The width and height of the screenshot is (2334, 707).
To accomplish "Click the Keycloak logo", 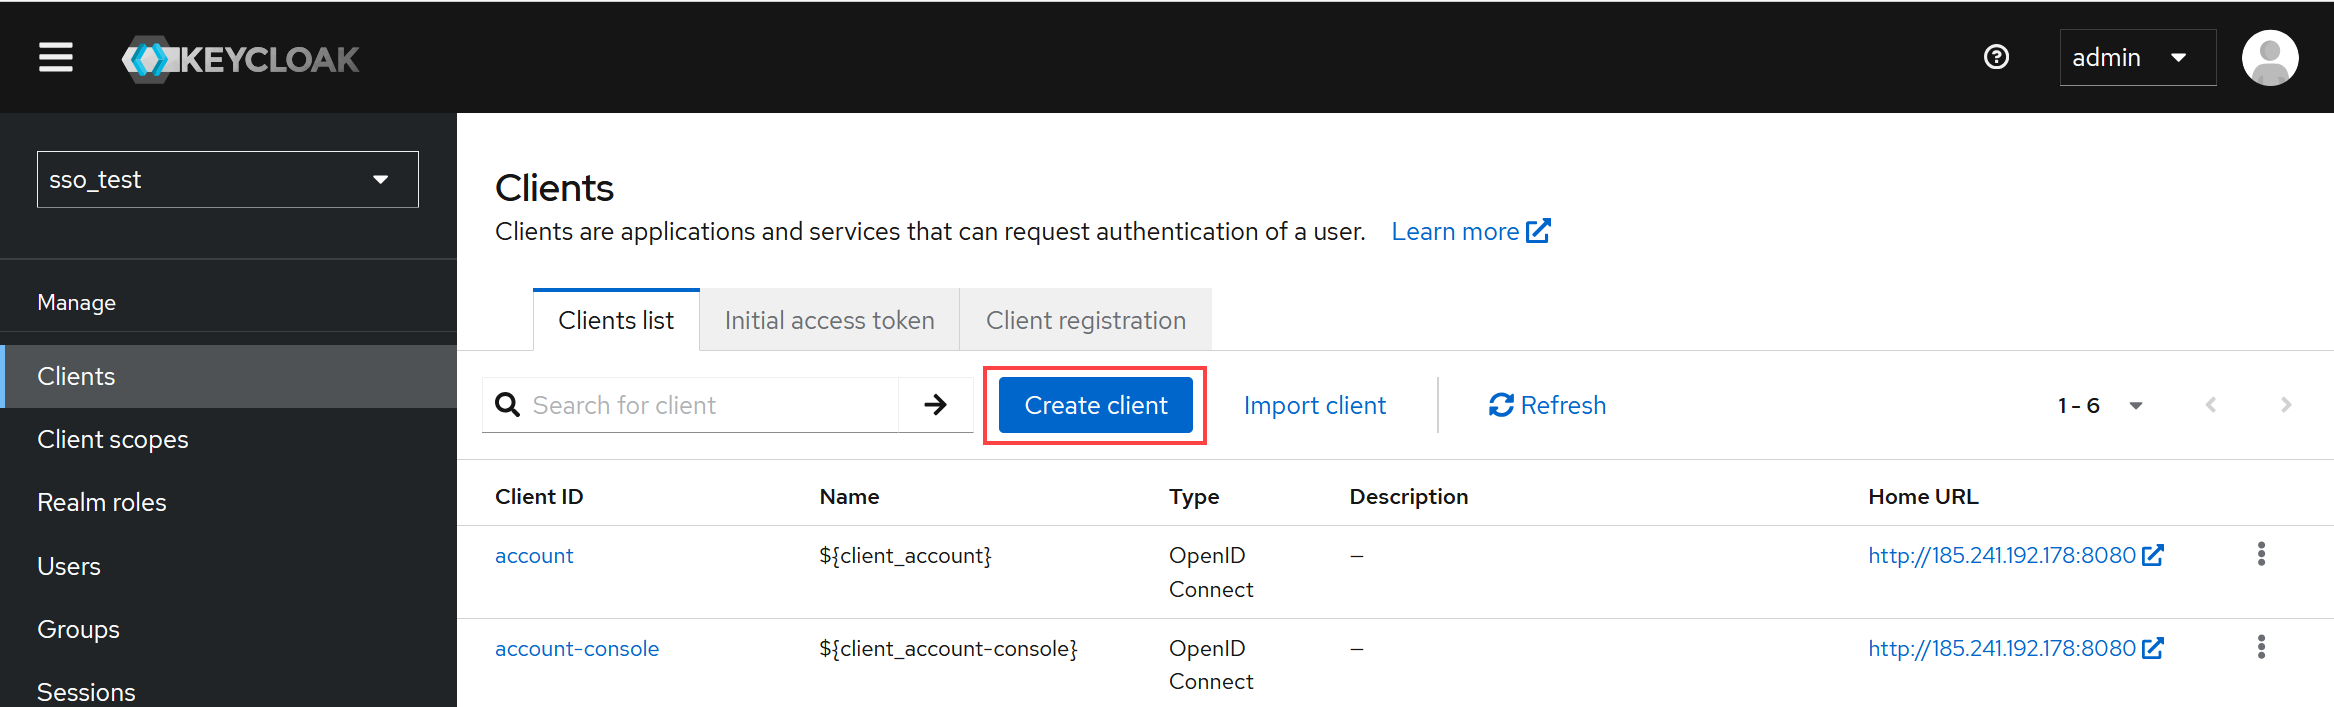I will tap(240, 59).
